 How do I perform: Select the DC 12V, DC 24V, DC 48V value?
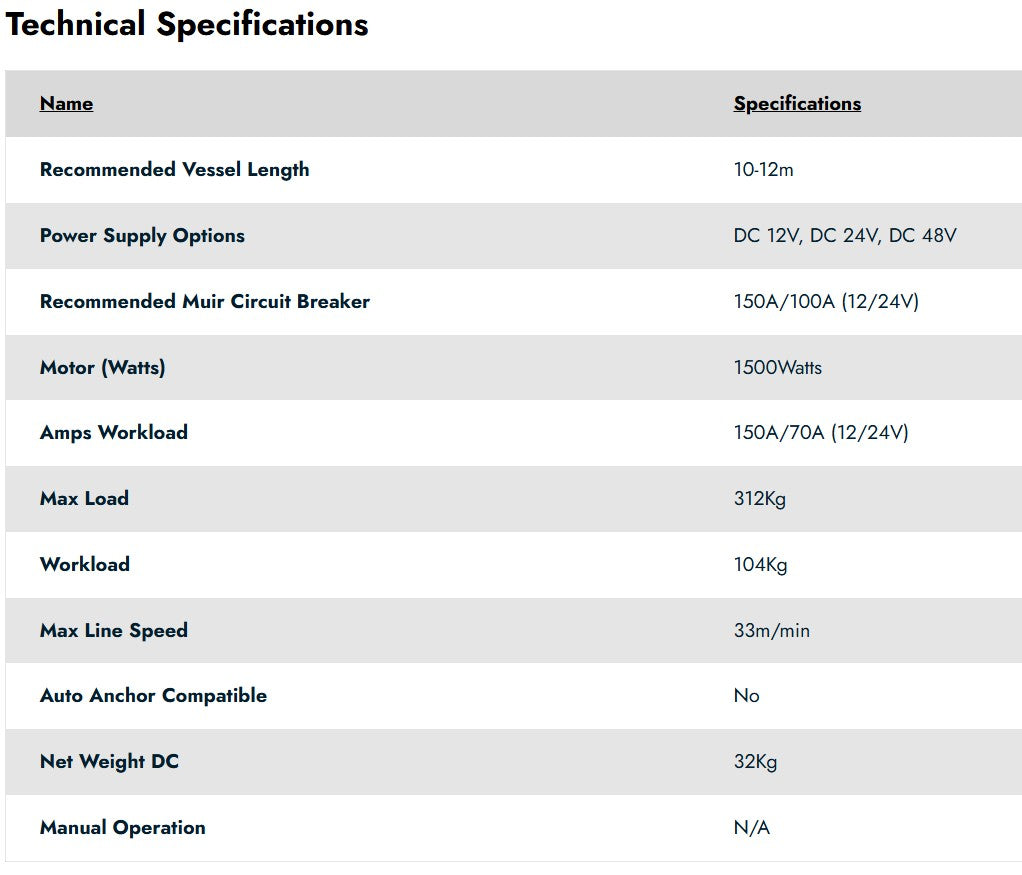(x=845, y=236)
